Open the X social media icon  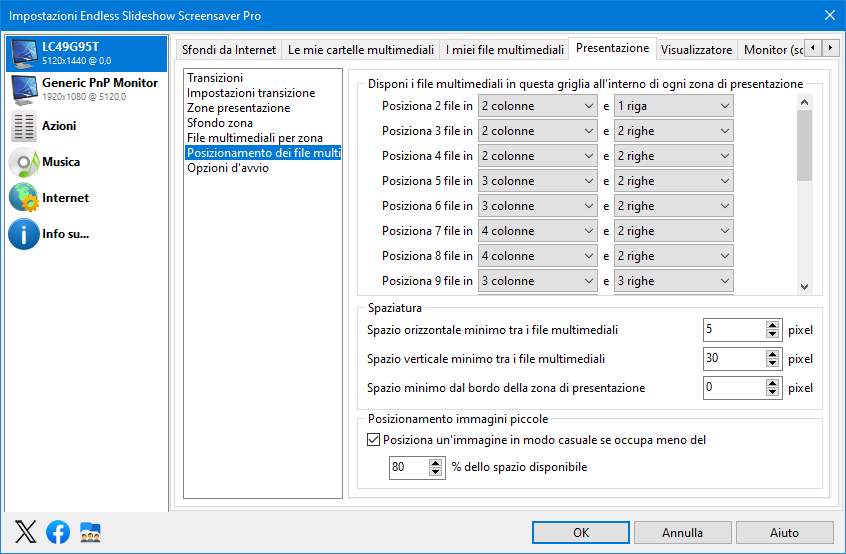(x=25, y=532)
